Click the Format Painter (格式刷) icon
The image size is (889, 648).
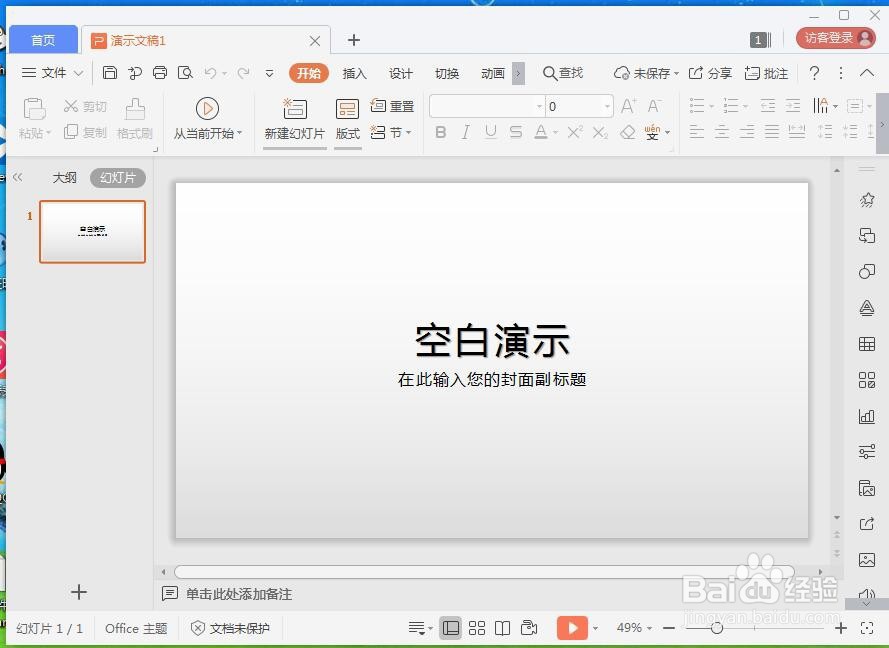pyautogui.click(x=135, y=108)
